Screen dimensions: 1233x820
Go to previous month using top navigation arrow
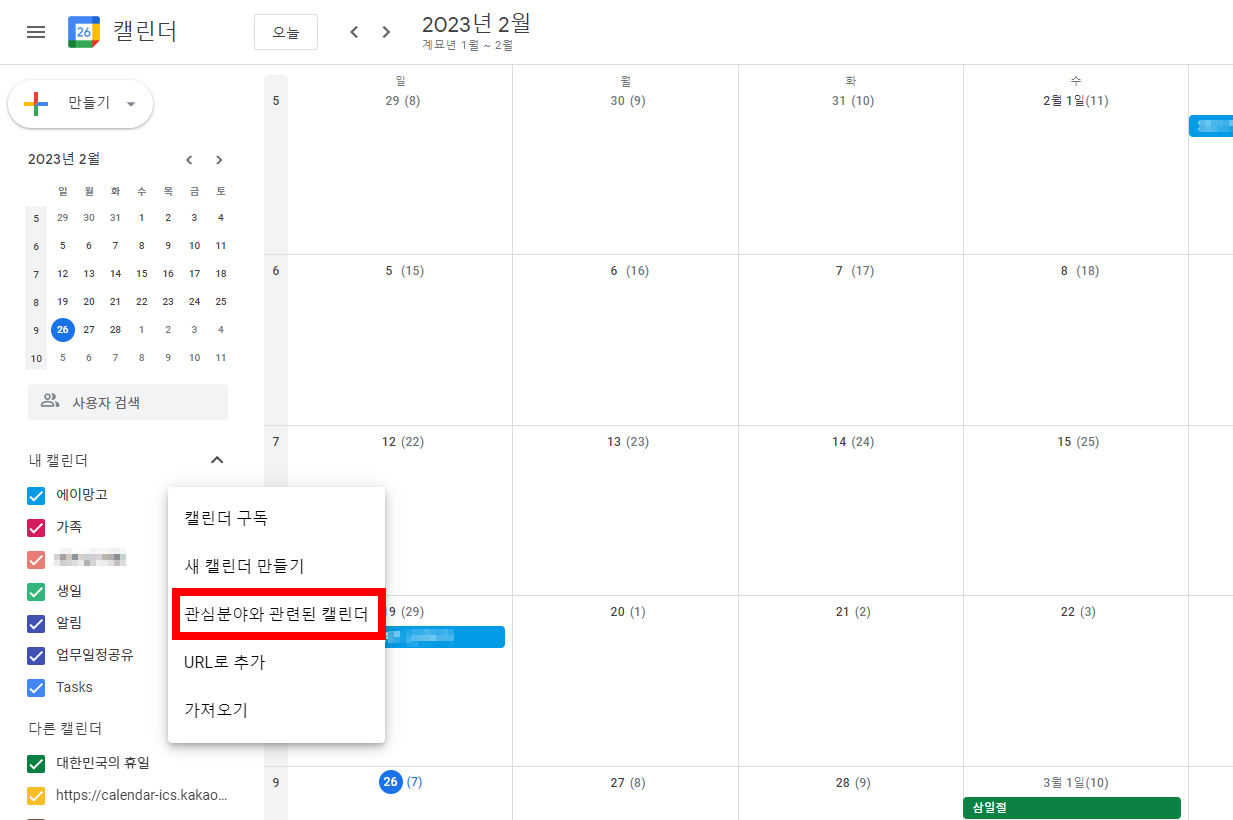(354, 31)
